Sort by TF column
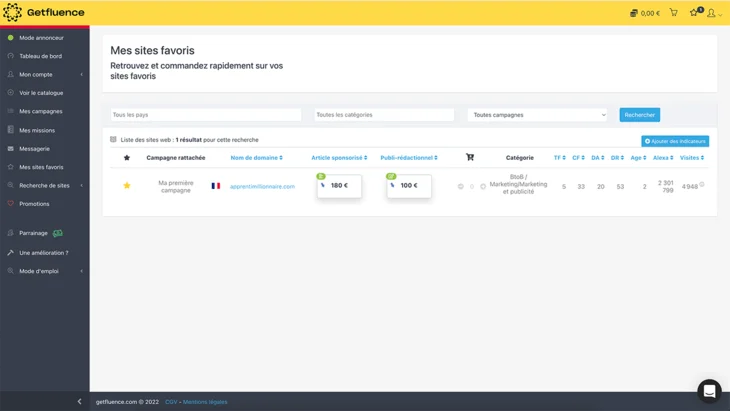Screen dimensions: 730x411 click(560, 158)
